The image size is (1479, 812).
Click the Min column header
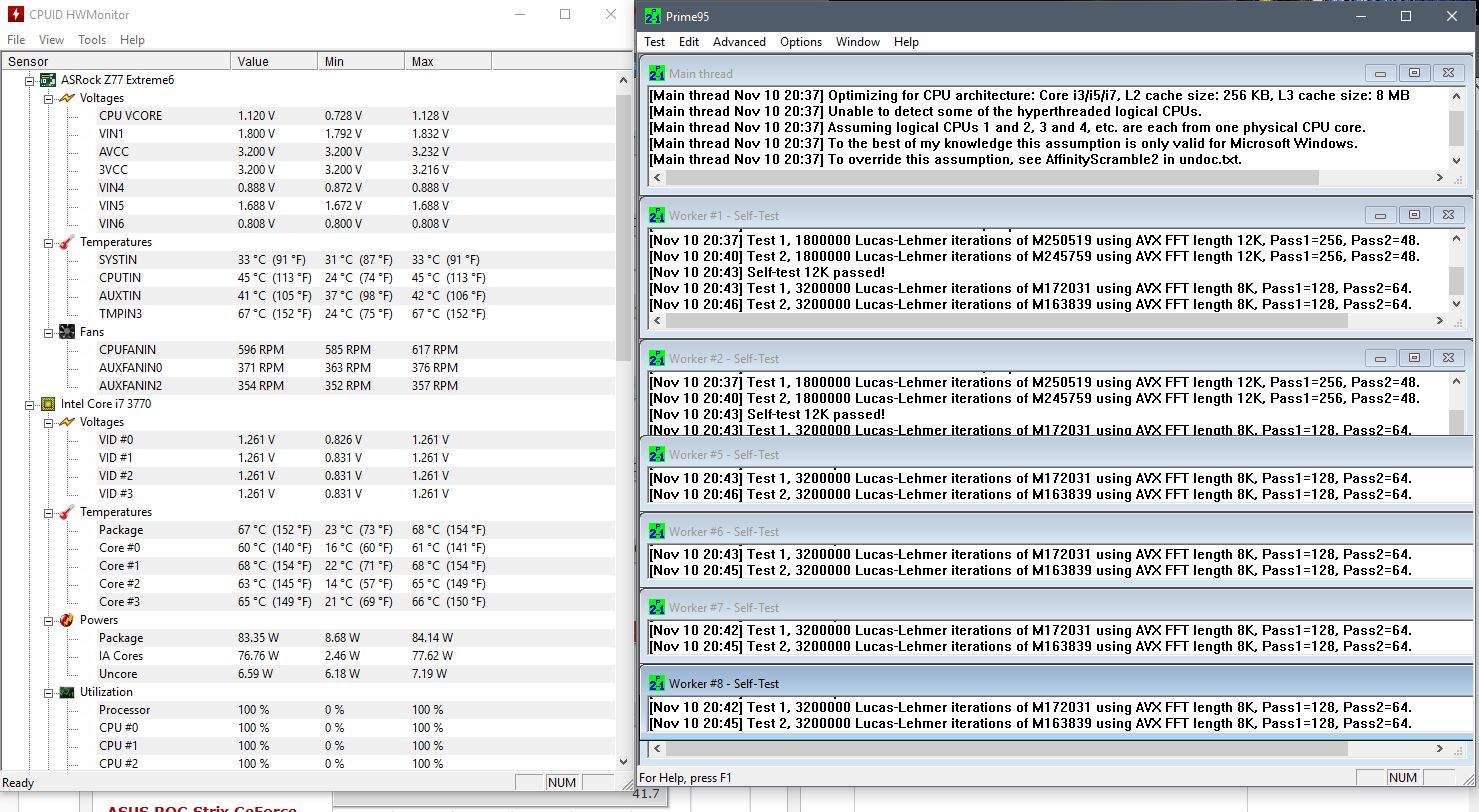coord(361,61)
